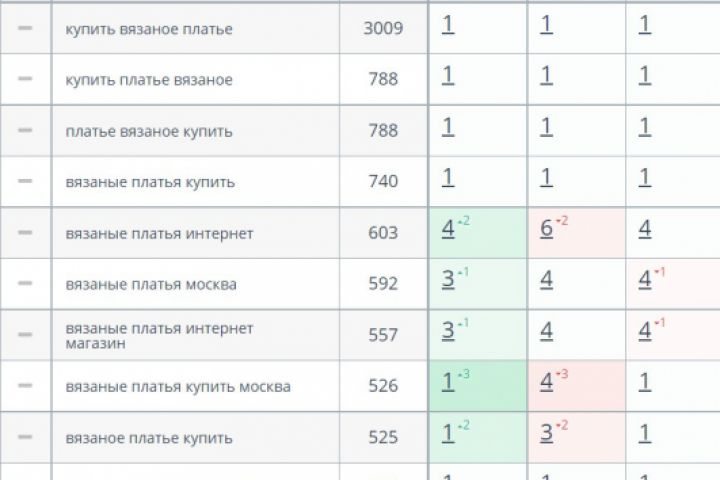The height and width of the screenshot is (480, 720).
Task: Open red position 4 for 'вязаные платья купить москва'
Action: coord(546,383)
